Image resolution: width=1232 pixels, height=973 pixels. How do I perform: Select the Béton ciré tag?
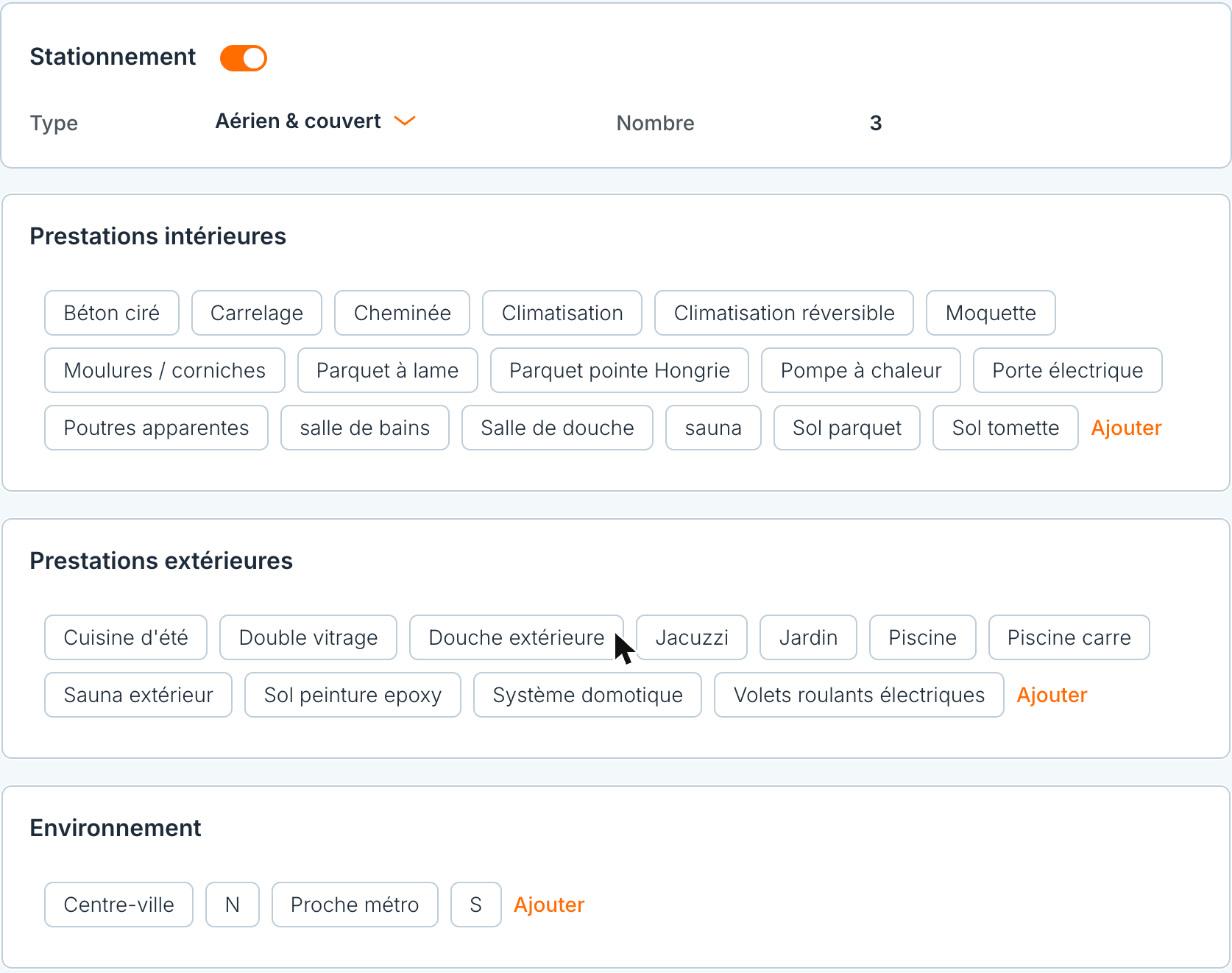pyautogui.click(x=111, y=313)
